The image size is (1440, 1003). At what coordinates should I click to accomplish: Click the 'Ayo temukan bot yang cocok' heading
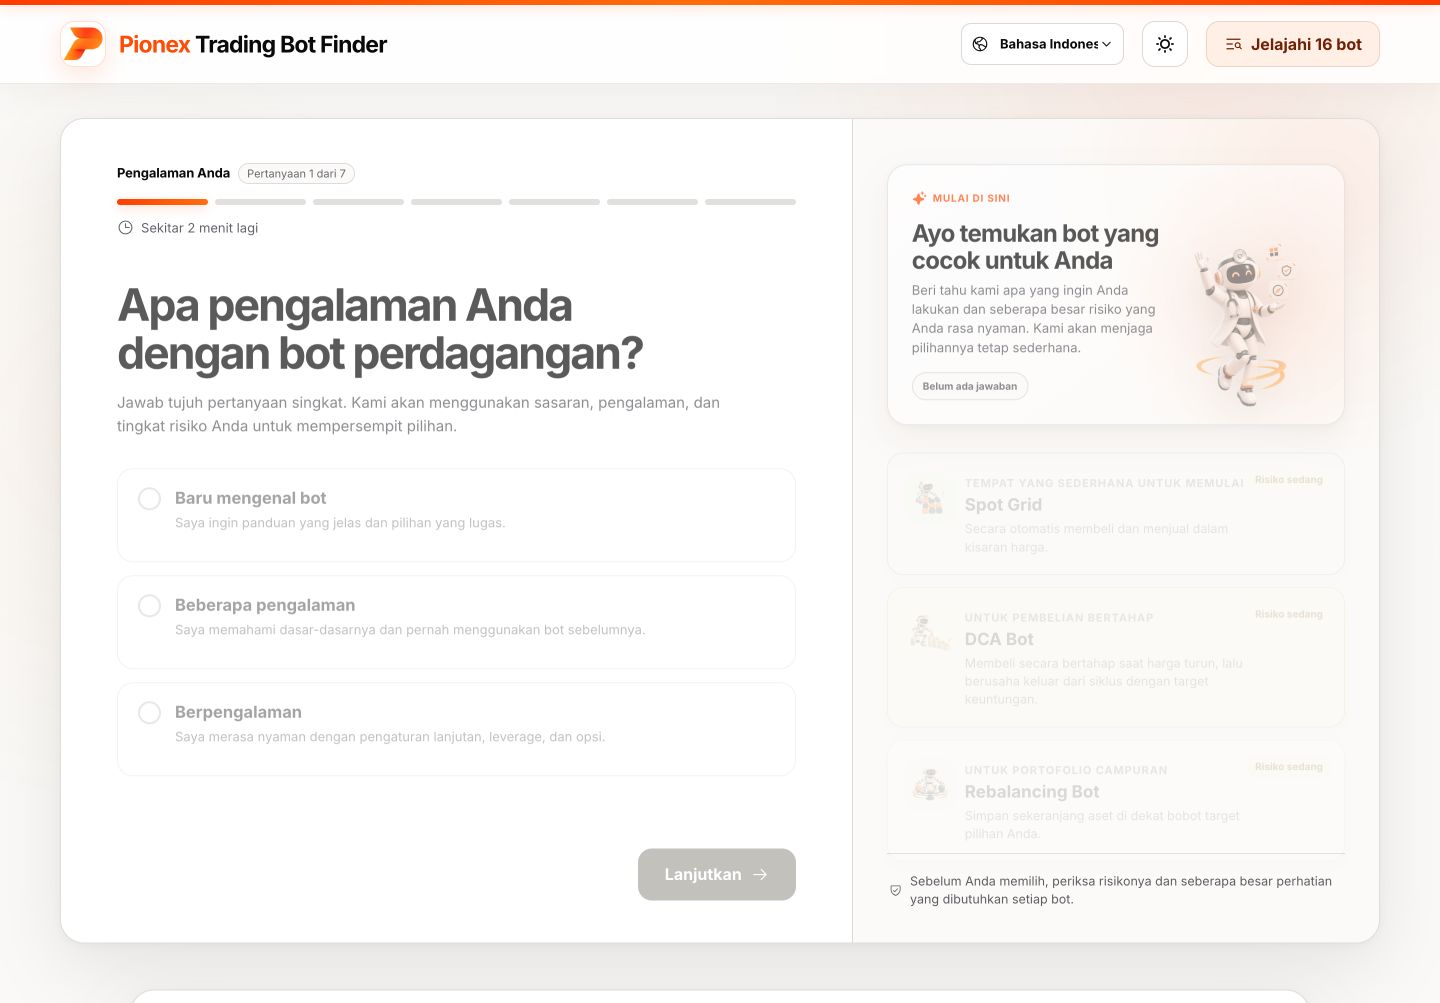[x=1035, y=247]
